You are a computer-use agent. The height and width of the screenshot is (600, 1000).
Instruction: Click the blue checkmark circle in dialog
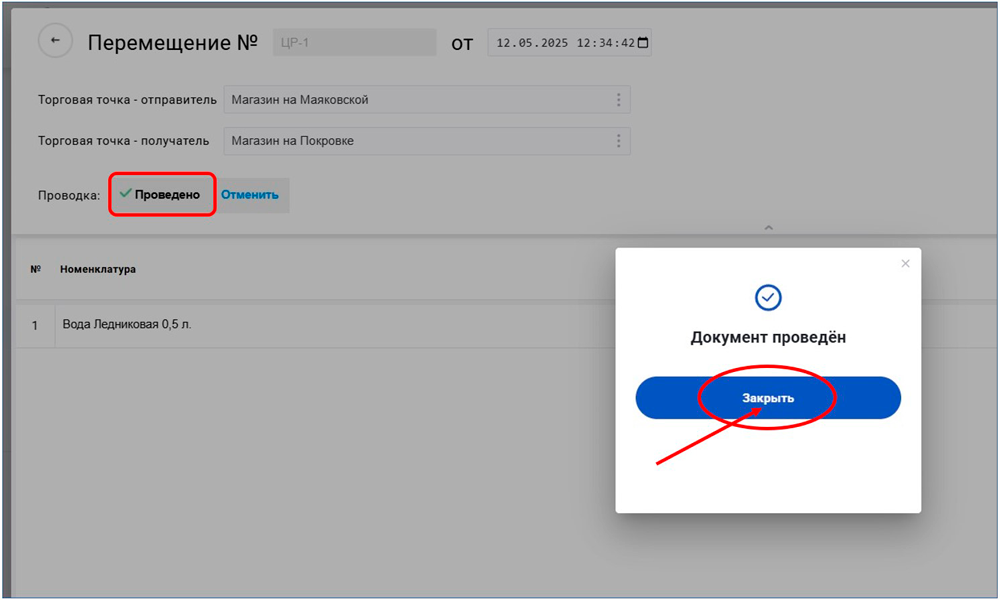[768, 297]
